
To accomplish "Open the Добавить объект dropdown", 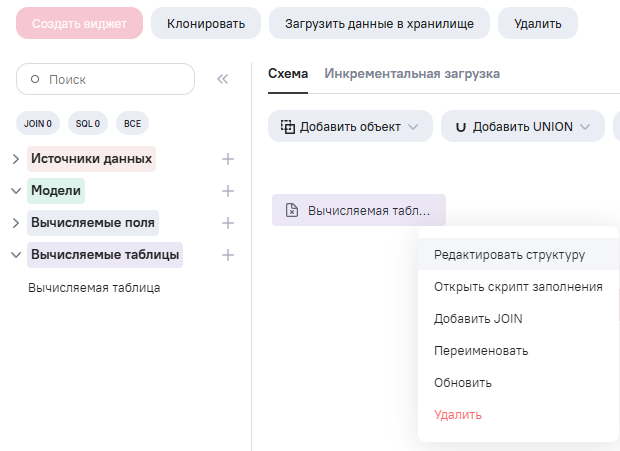I will (x=350, y=127).
